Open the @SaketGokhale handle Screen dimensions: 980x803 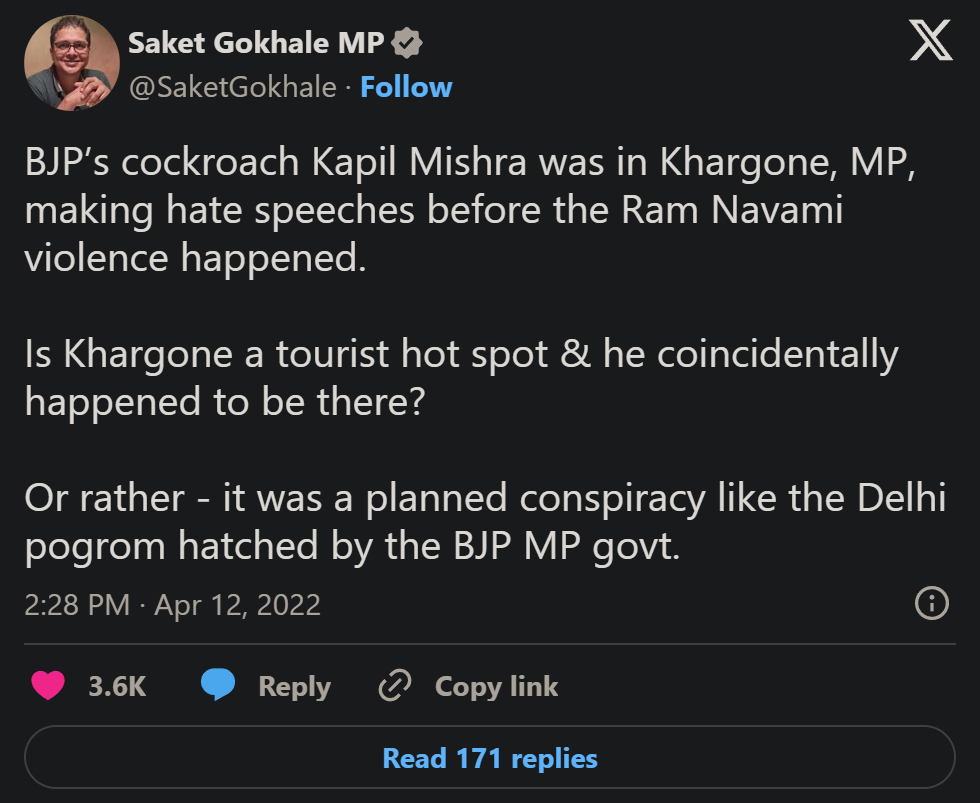pos(230,87)
